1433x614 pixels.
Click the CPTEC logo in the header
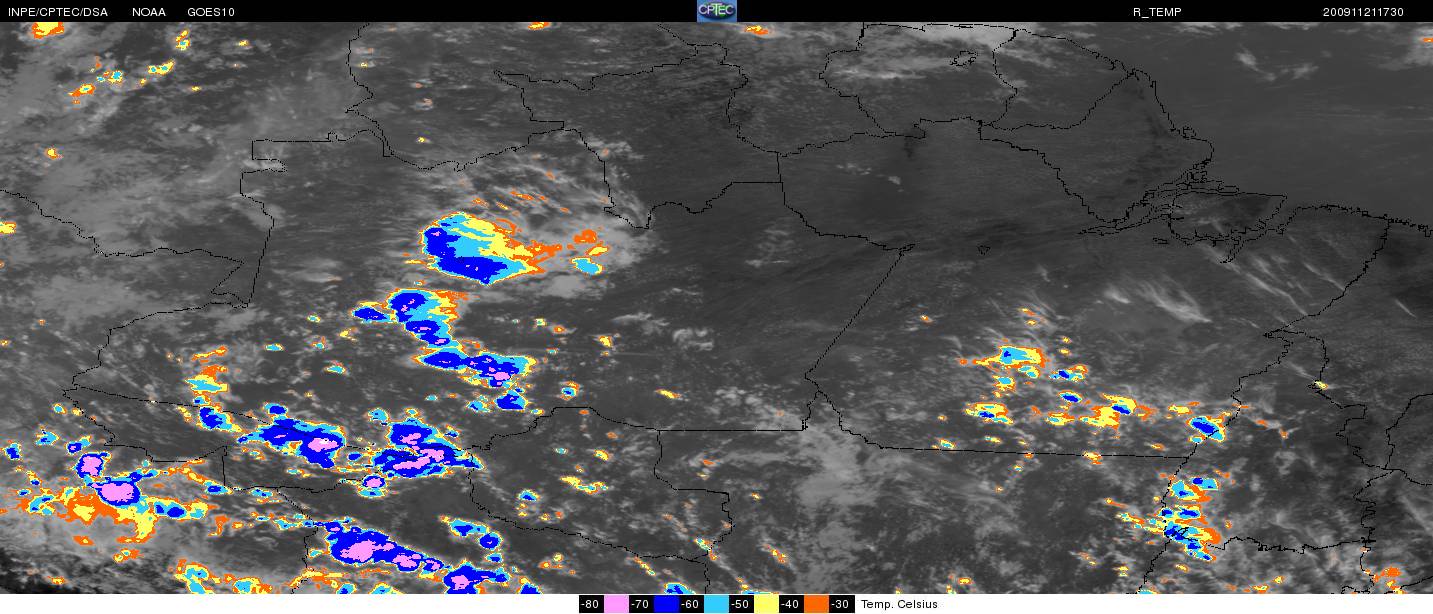click(x=716, y=11)
